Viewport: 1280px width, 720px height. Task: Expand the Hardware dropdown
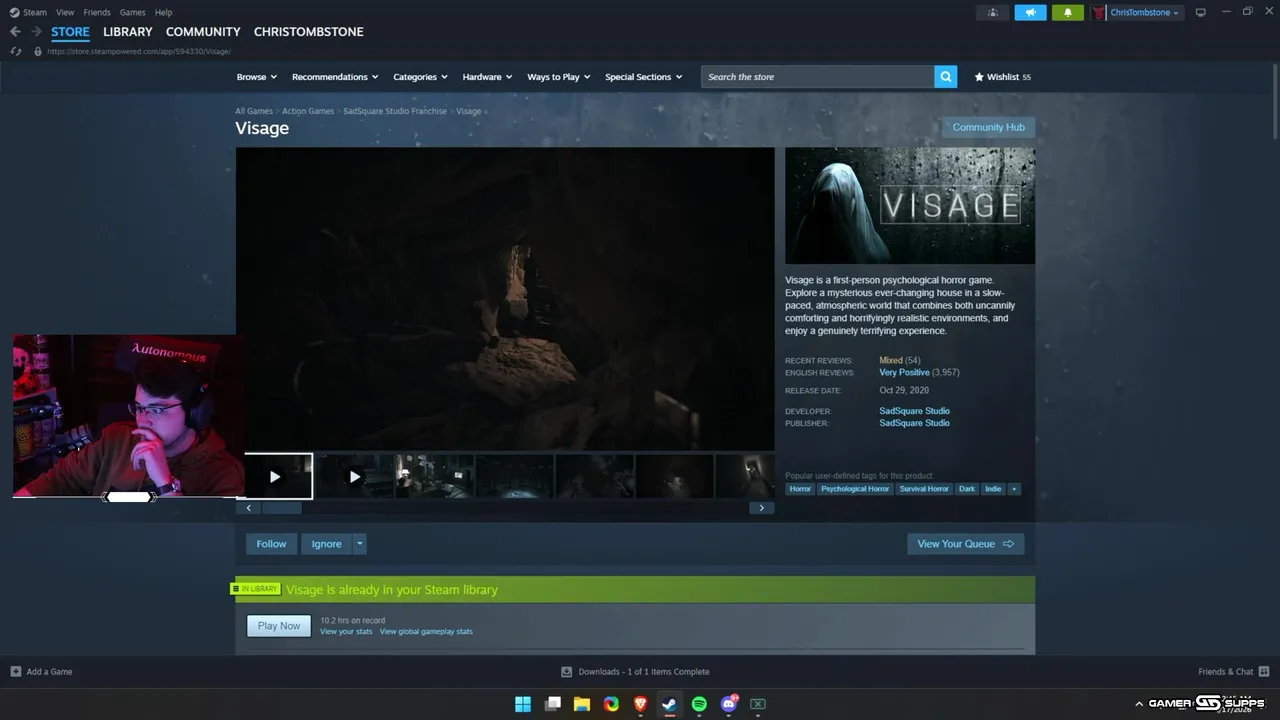(x=487, y=77)
